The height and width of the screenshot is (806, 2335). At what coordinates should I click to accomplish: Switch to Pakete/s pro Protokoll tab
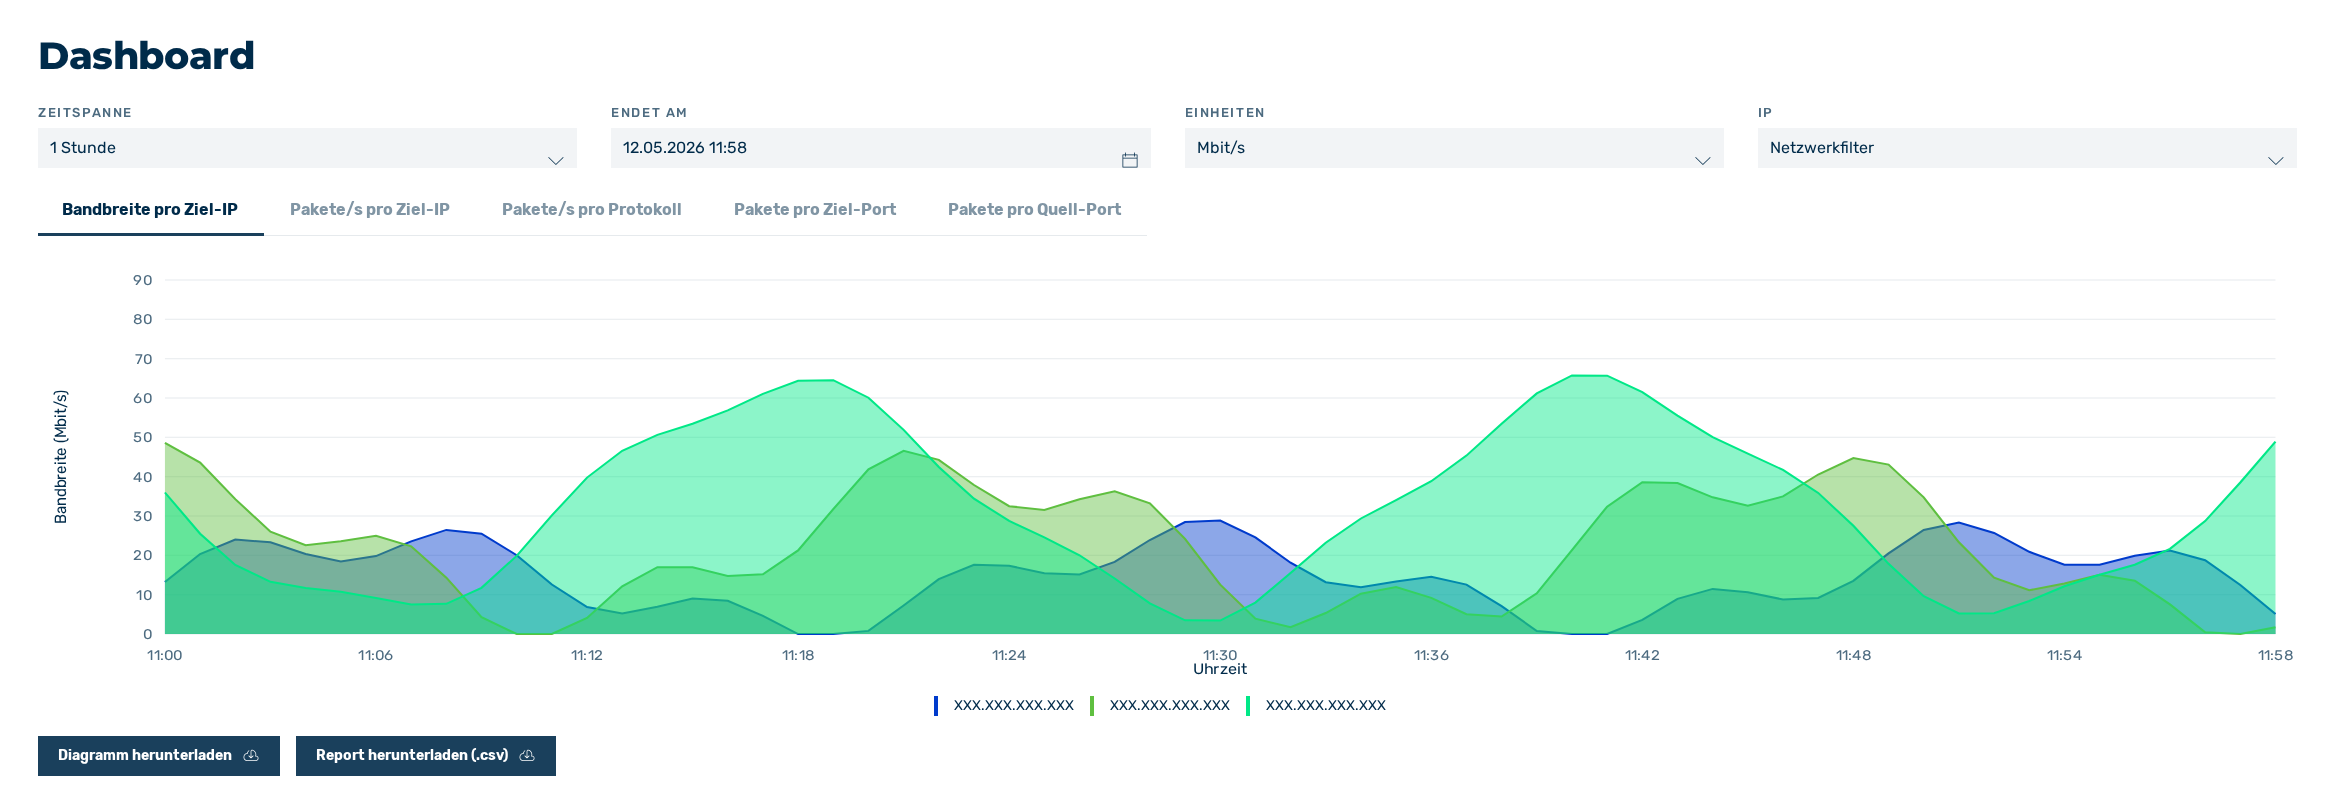[x=592, y=209]
